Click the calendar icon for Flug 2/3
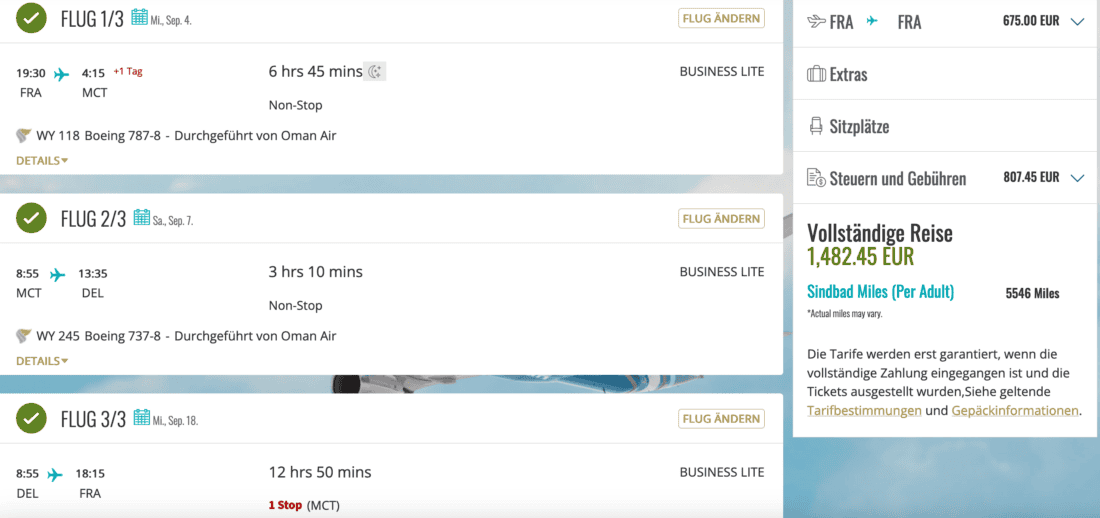 pos(141,217)
